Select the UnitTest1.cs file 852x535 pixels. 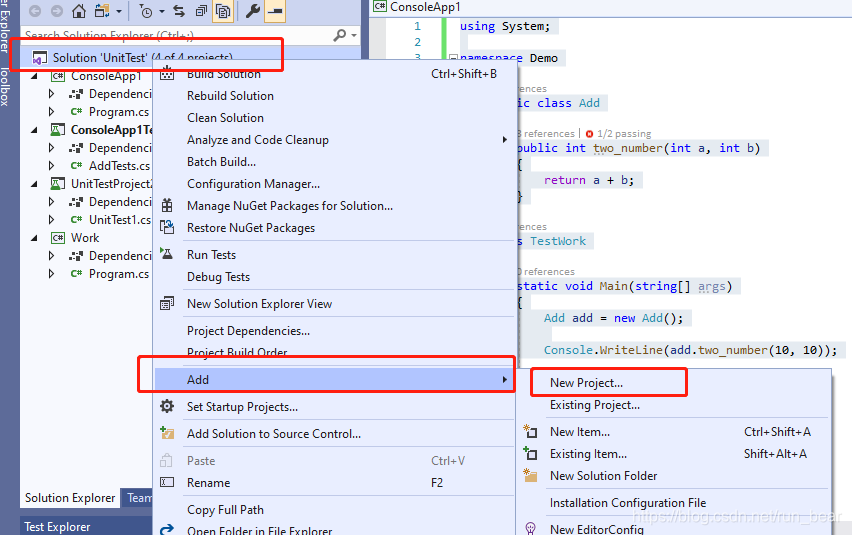pyautogui.click(x=120, y=219)
